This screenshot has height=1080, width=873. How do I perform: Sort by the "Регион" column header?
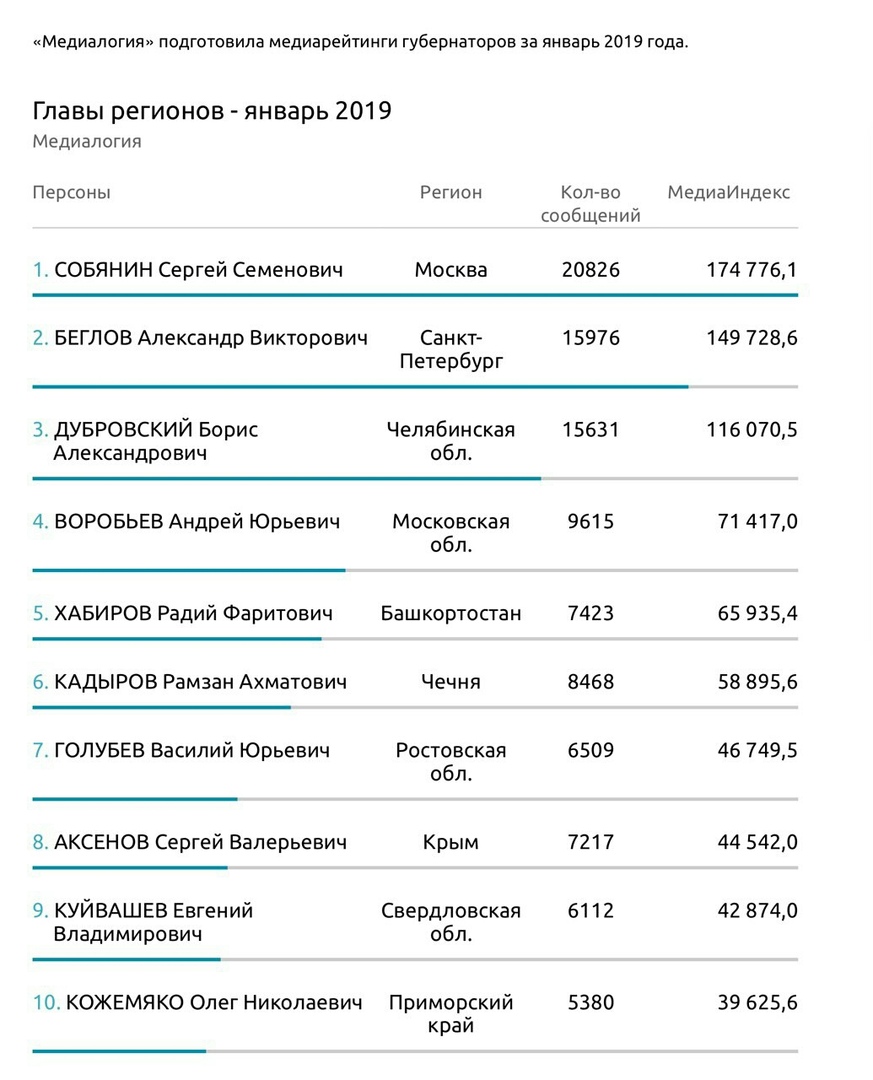(450, 192)
